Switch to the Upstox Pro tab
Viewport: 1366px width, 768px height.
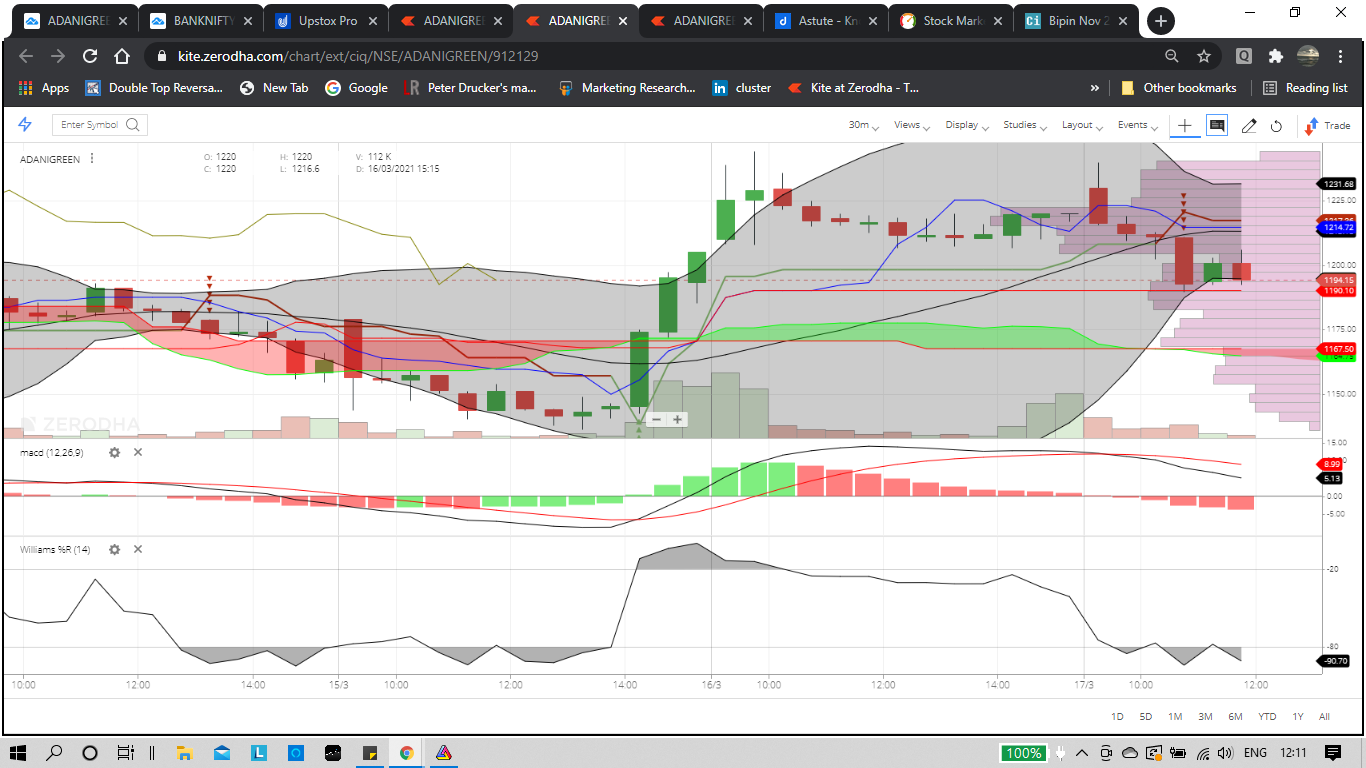coord(325,20)
